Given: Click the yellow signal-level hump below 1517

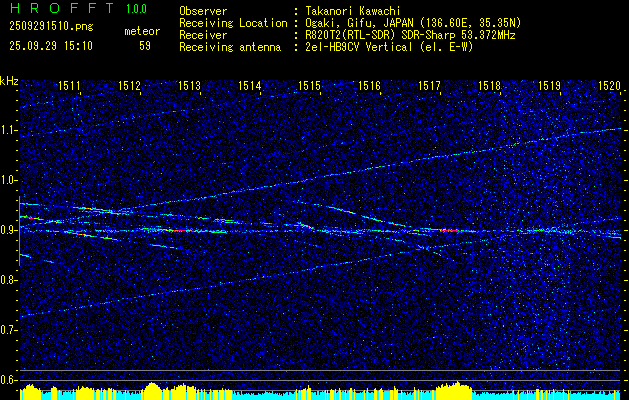Looking at the screenshot, I should click(454, 391).
